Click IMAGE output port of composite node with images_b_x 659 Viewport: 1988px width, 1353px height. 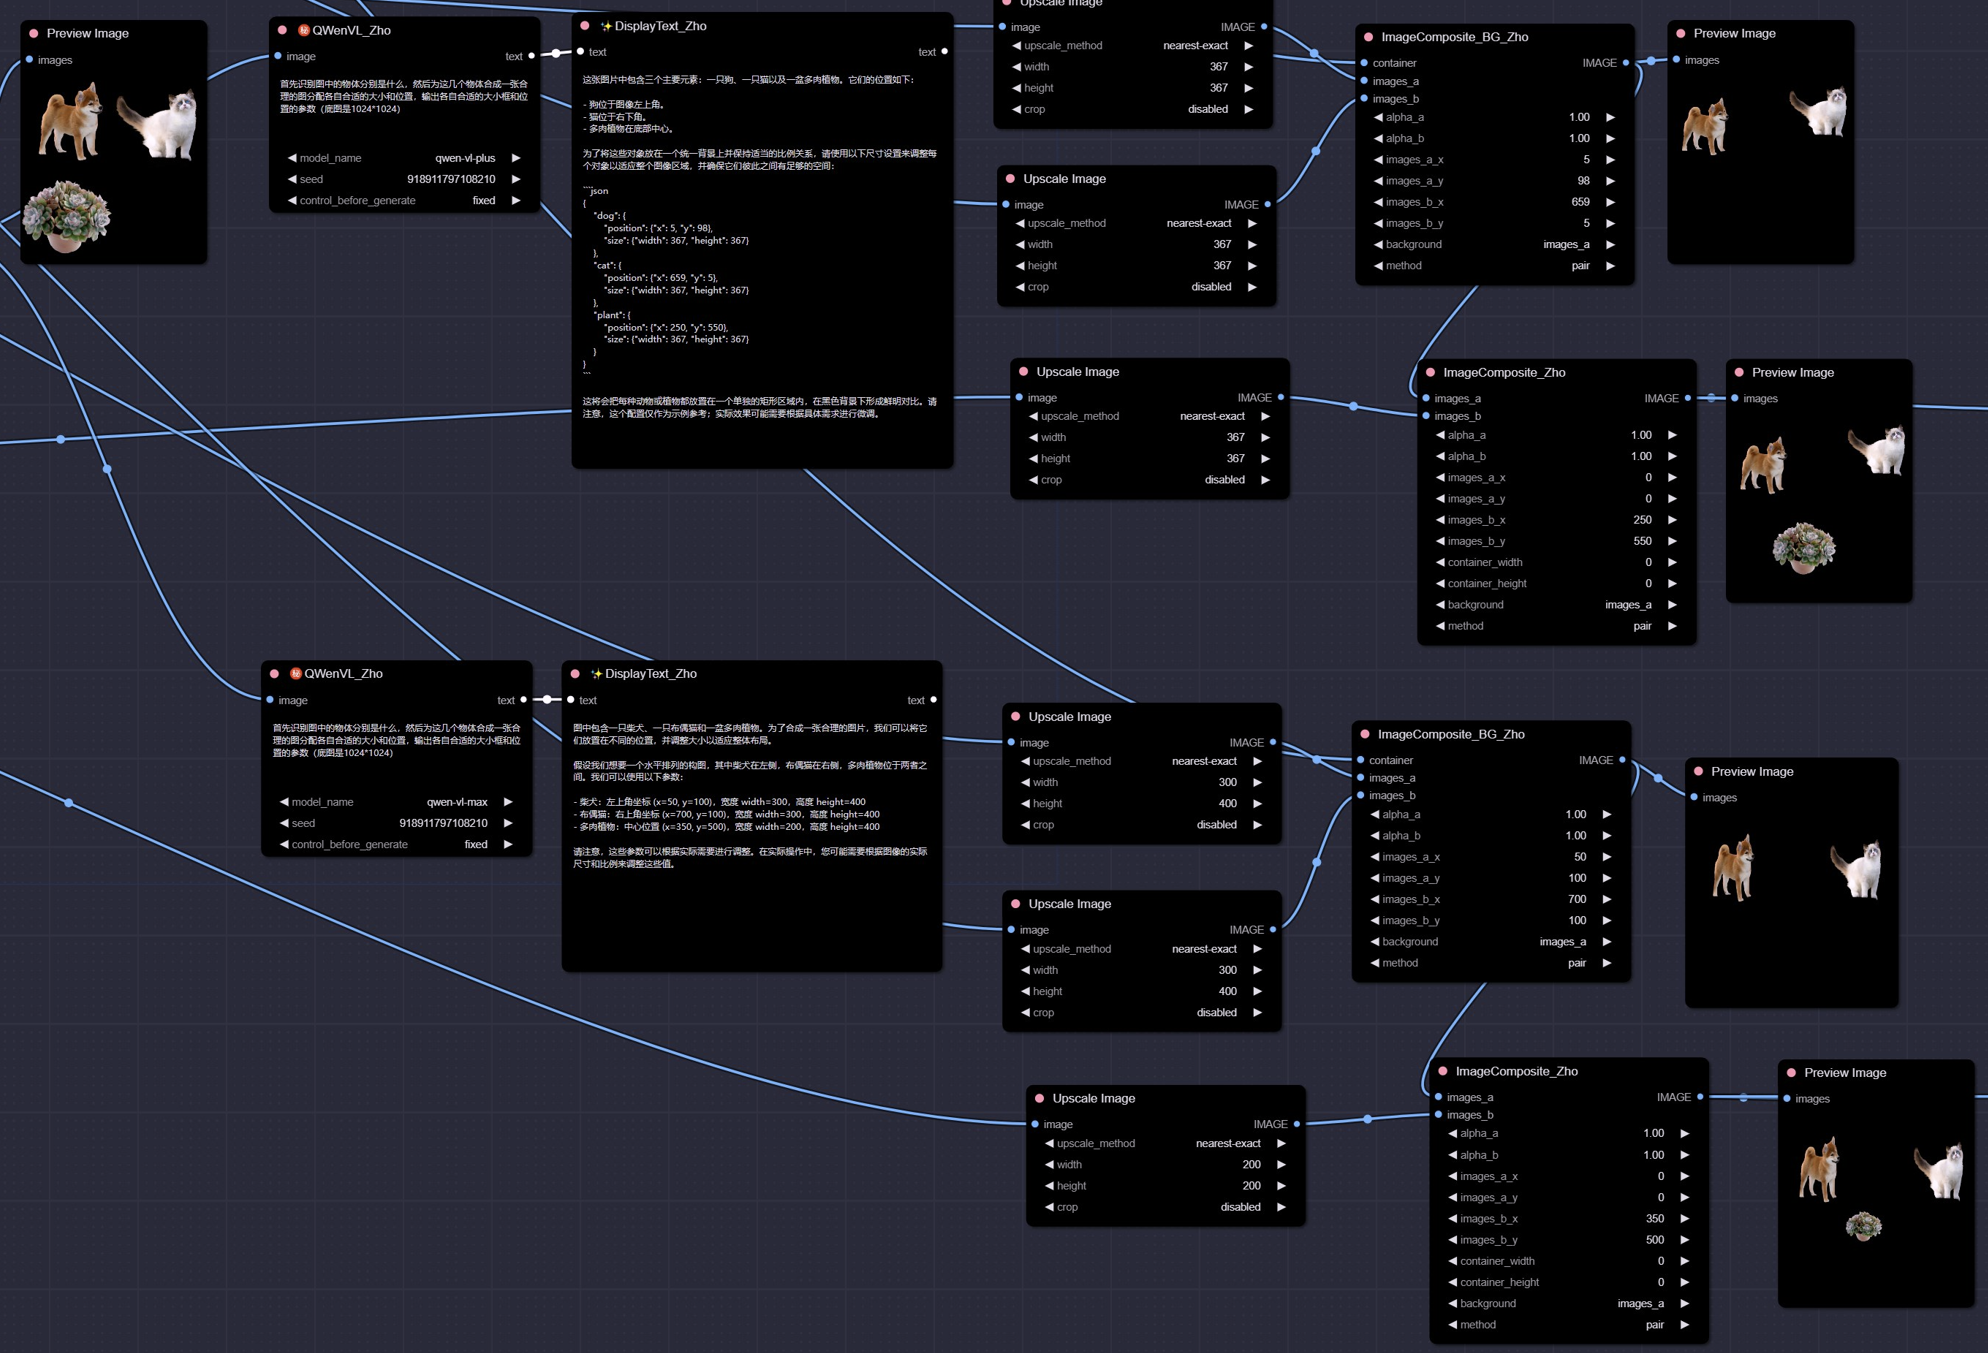pyautogui.click(x=1625, y=63)
